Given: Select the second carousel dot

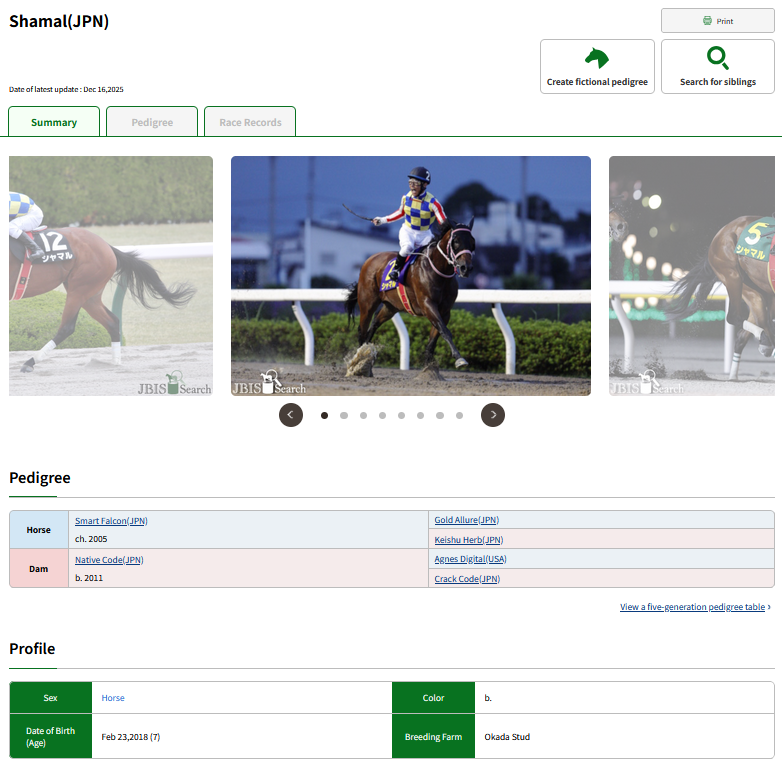Looking at the screenshot, I should pos(344,415).
